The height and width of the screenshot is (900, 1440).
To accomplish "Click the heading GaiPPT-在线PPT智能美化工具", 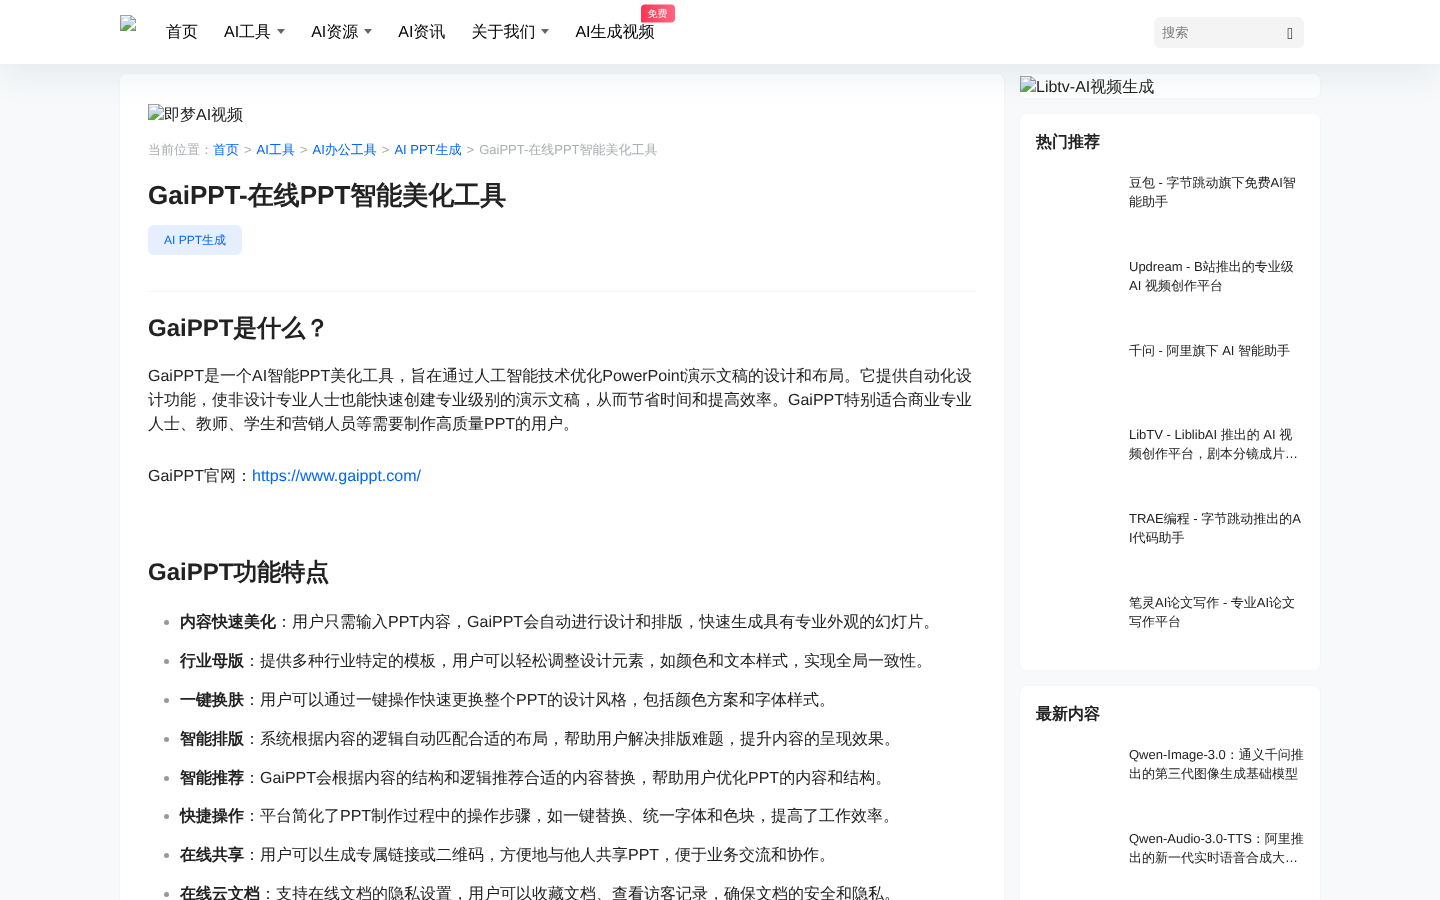I will [327, 195].
